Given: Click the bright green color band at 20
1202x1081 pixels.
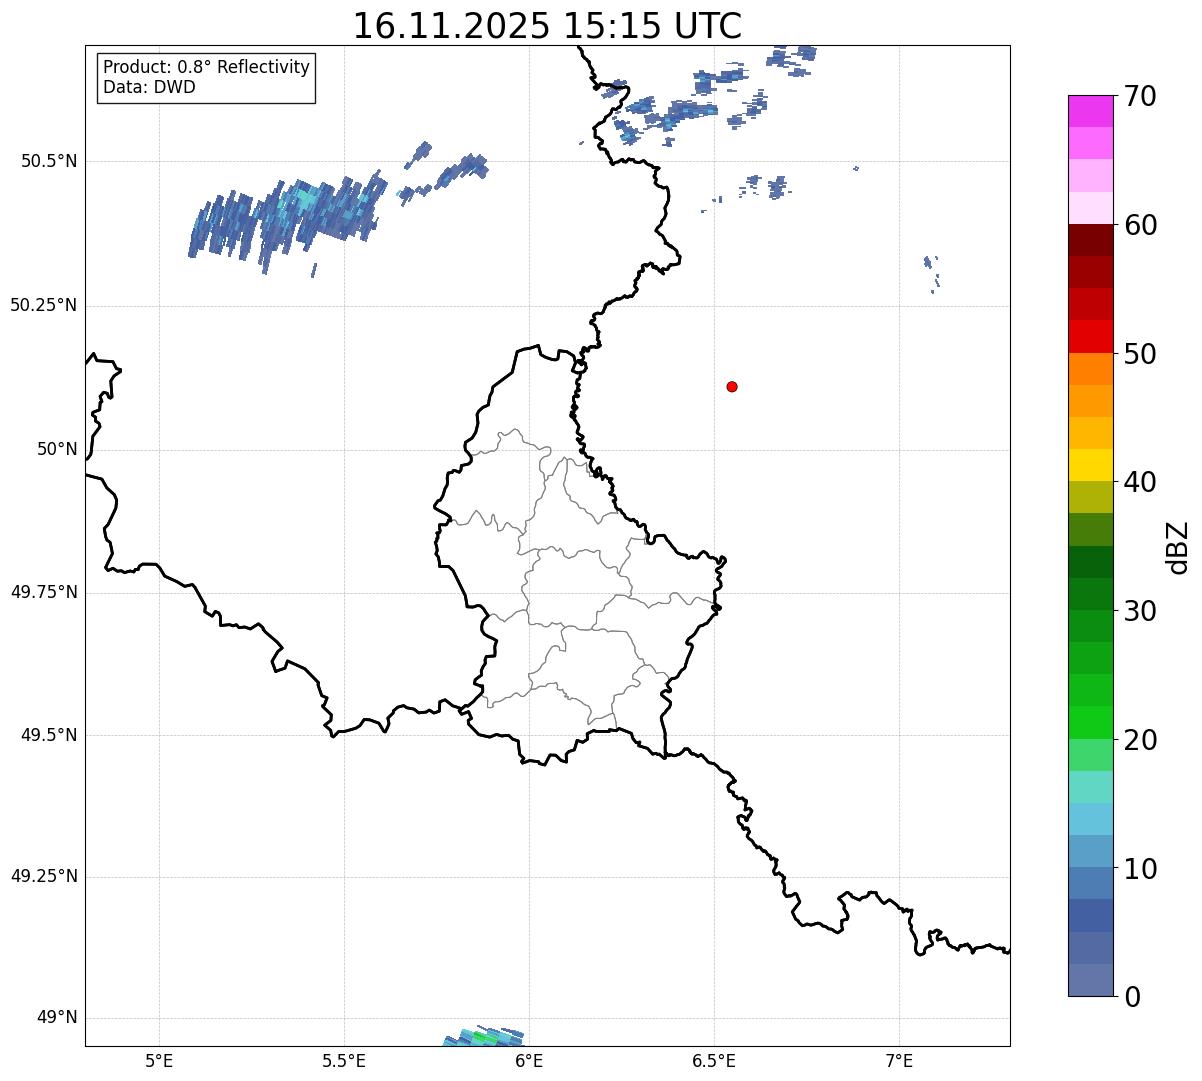Looking at the screenshot, I should click(x=1090, y=722).
